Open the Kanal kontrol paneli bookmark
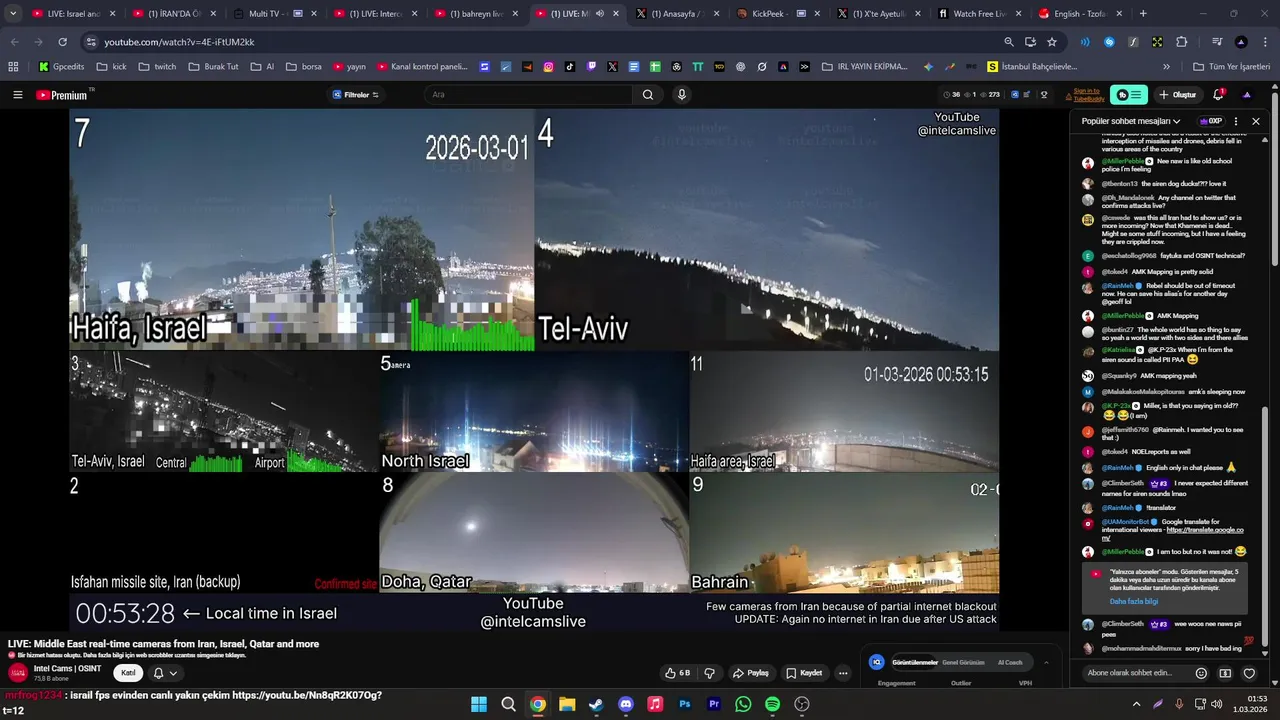Screen dimensions: 1280x720 422,67
